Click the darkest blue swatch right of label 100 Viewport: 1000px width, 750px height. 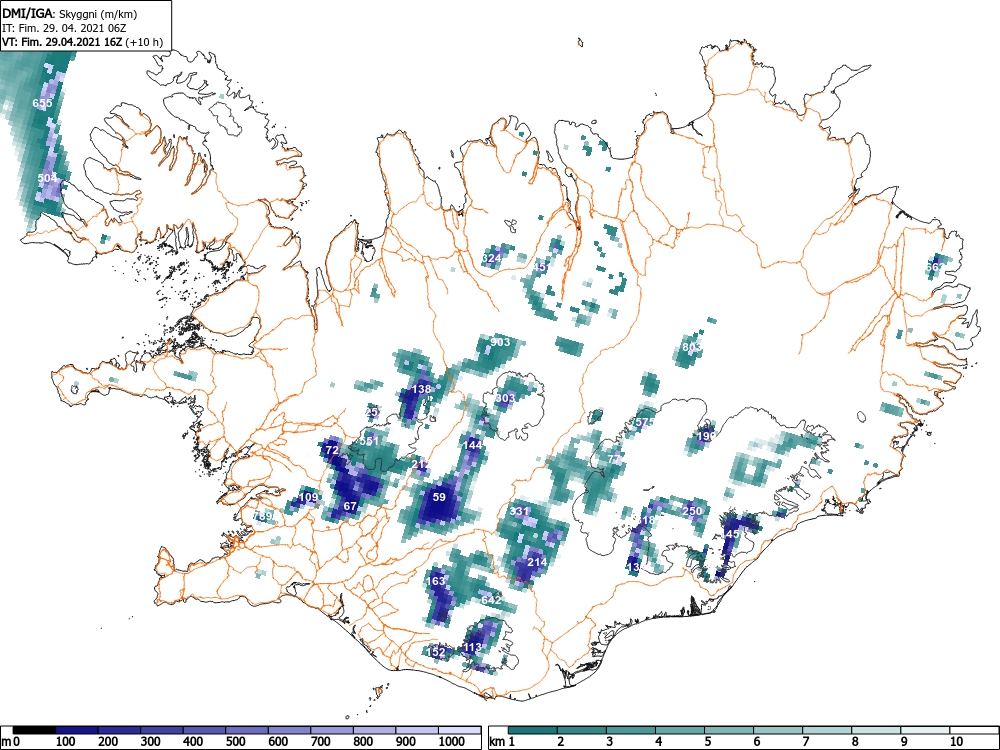click(x=77, y=730)
